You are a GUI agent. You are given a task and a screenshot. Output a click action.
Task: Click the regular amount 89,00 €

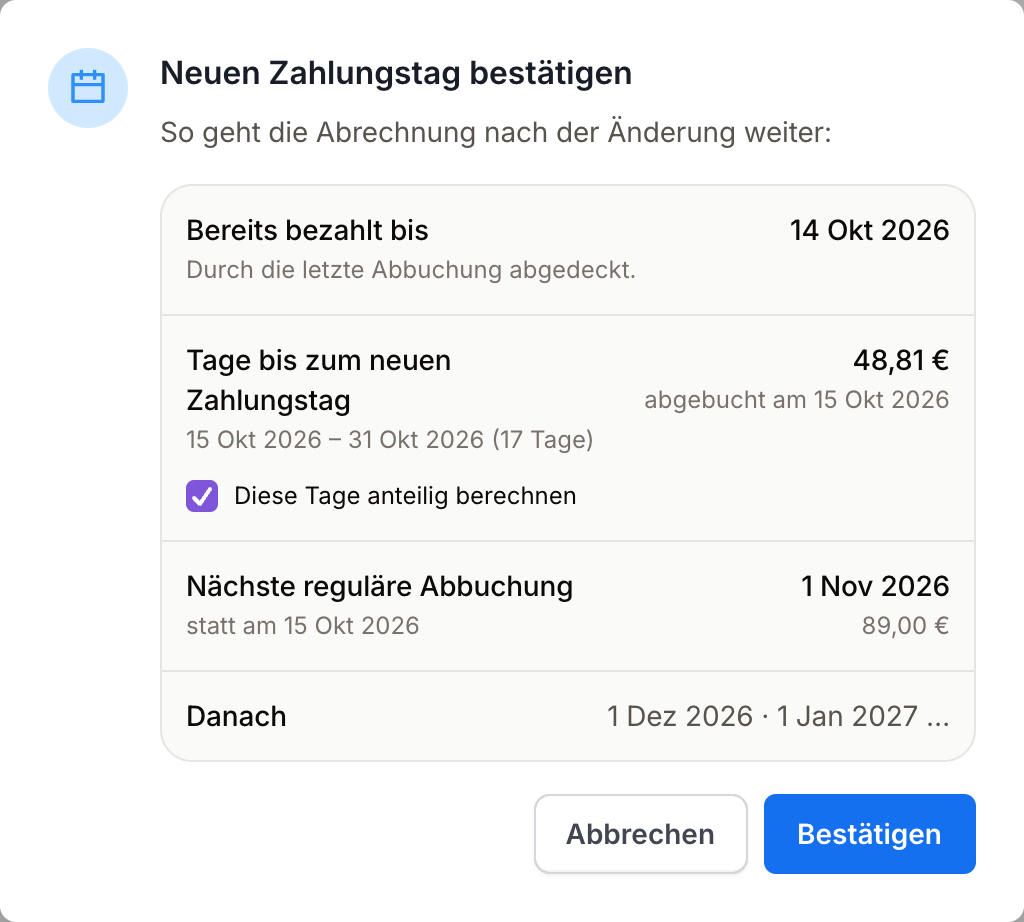coord(905,626)
